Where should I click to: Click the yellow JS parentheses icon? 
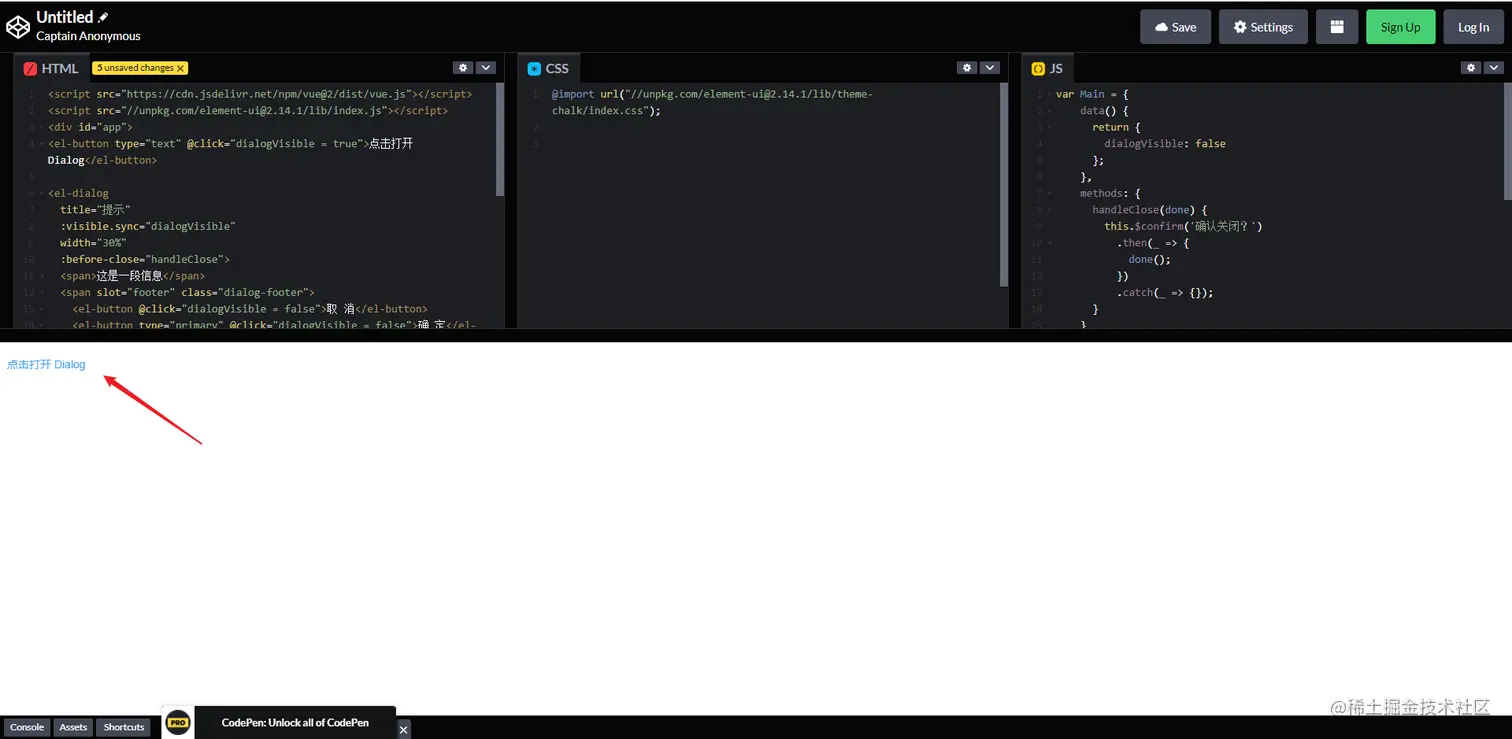[1038, 69]
